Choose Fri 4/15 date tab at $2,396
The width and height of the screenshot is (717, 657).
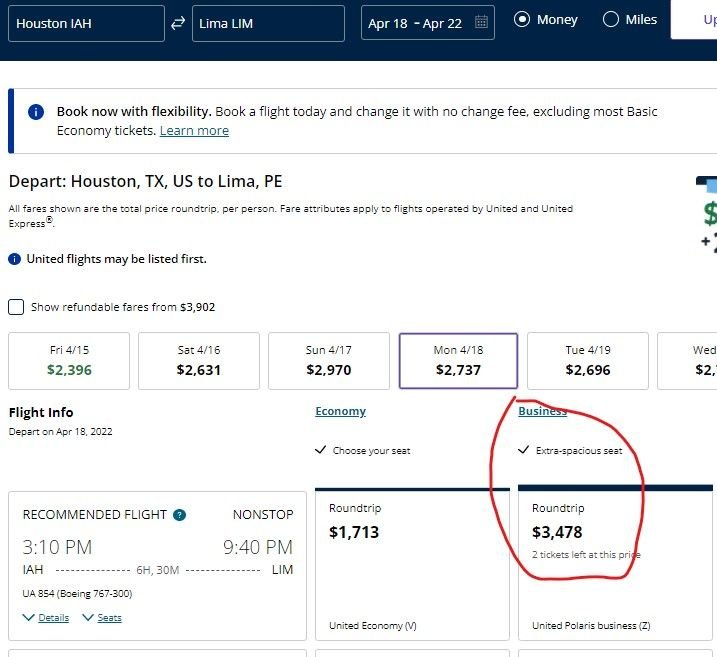tap(69, 361)
